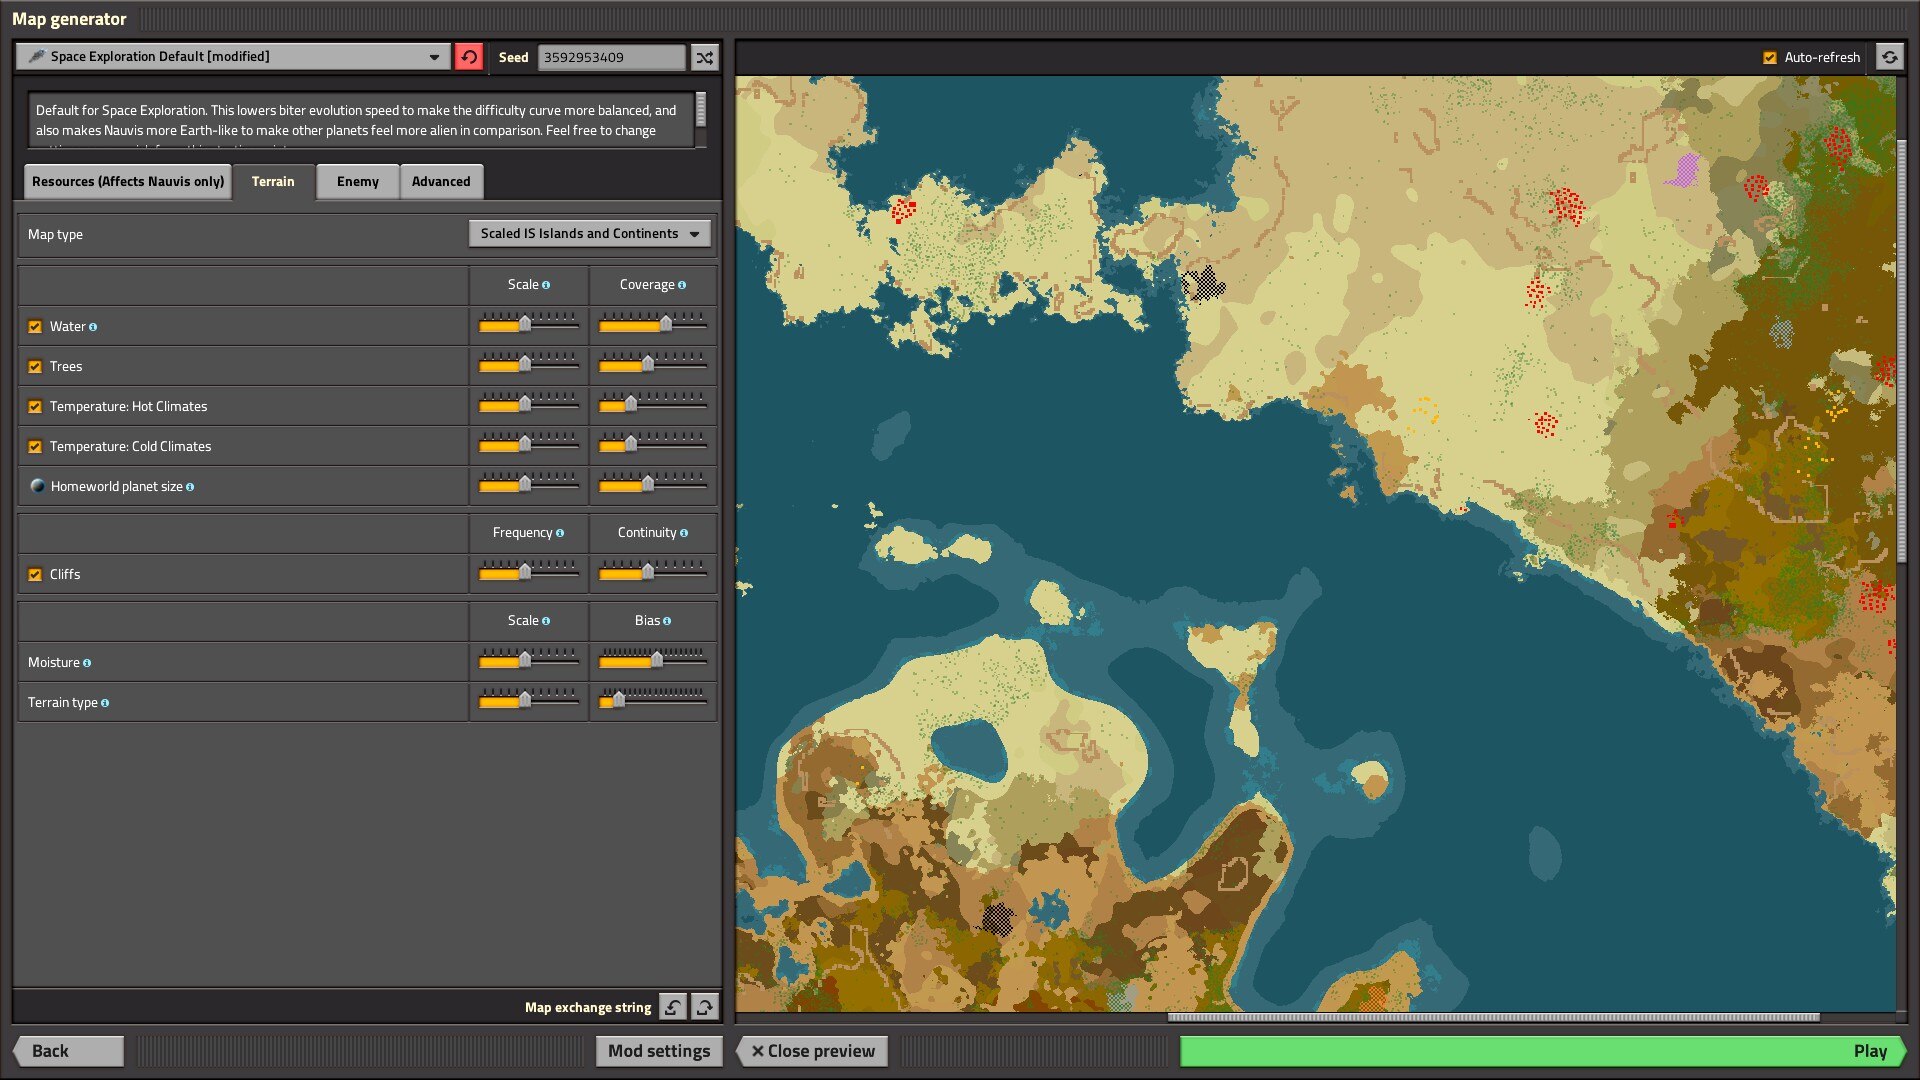Adjust the Trees coverage slider
Viewport: 1920px width, 1080px height.
click(x=653, y=364)
